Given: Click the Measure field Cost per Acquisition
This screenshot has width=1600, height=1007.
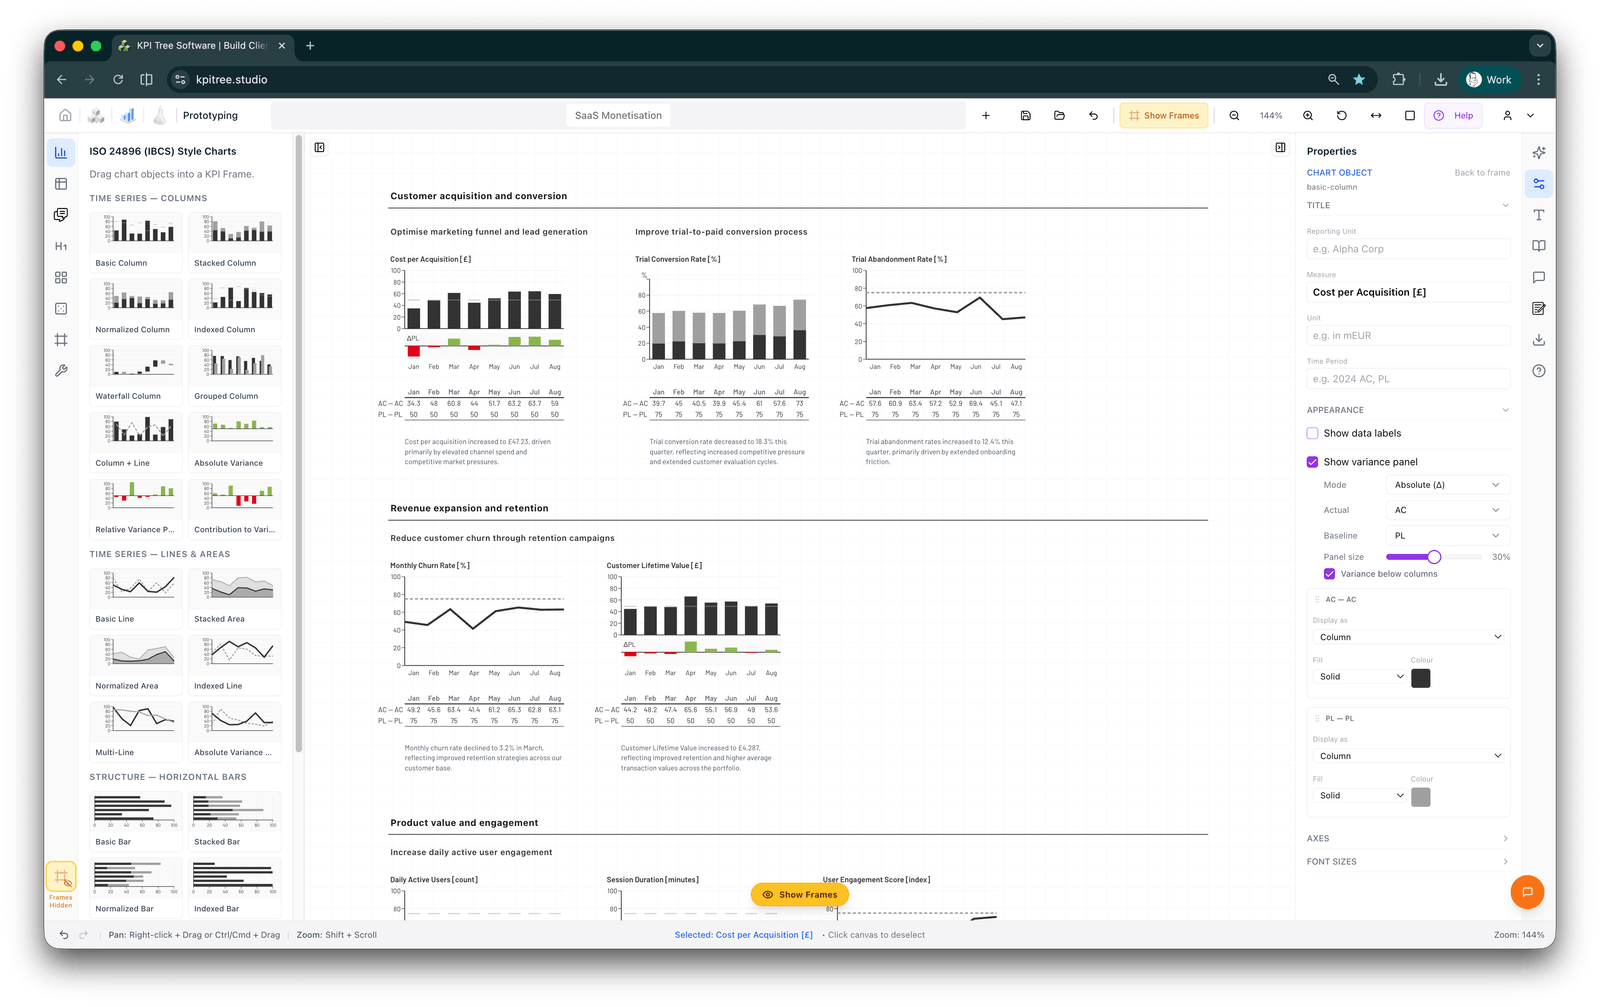Looking at the screenshot, I should (x=1408, y=292).
